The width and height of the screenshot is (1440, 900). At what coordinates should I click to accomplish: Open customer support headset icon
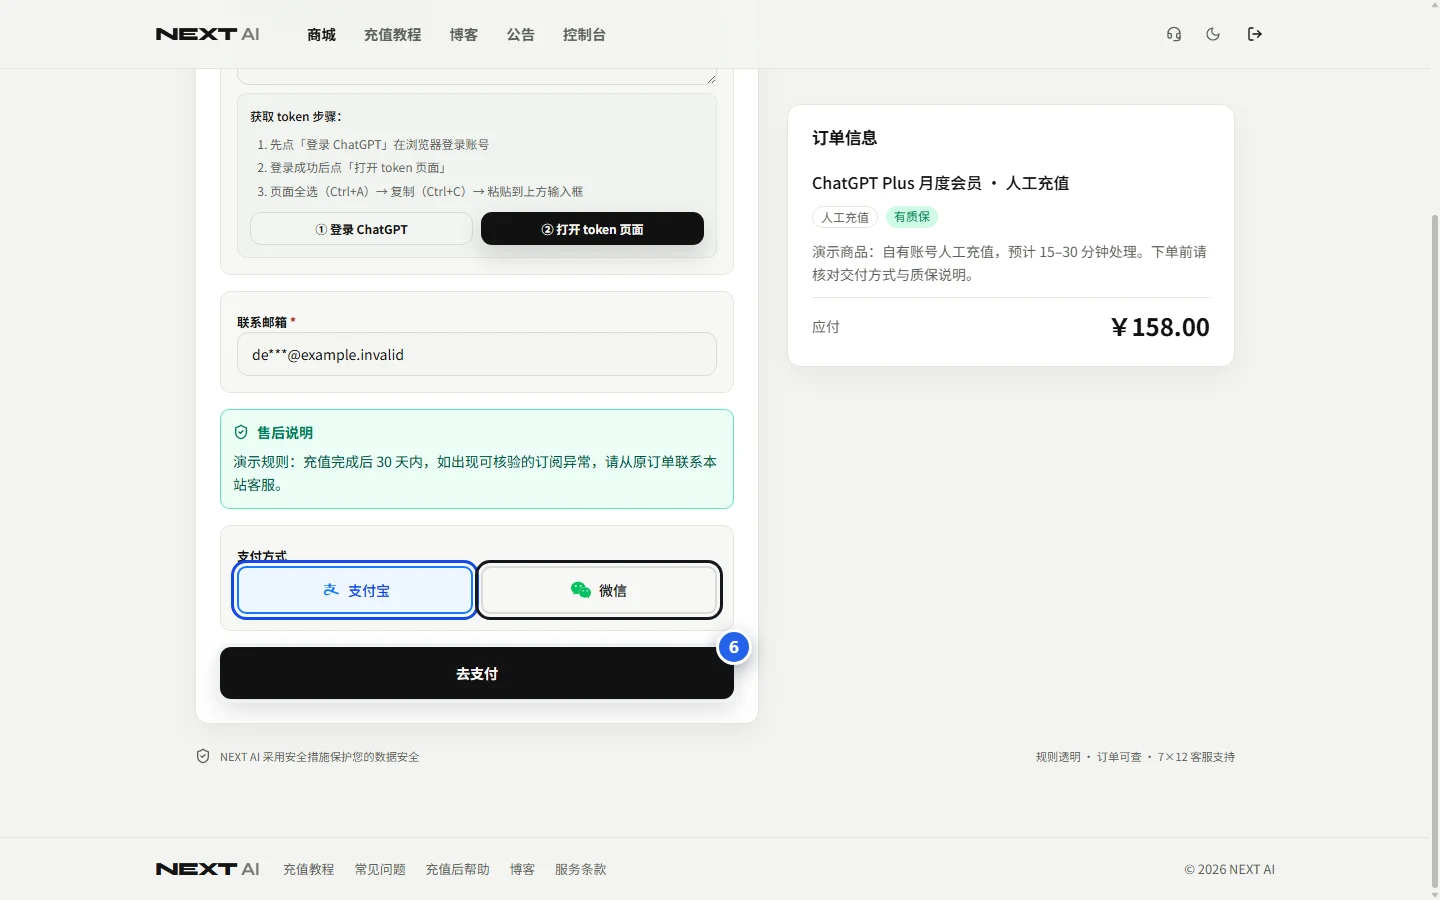coord(1174,34)
